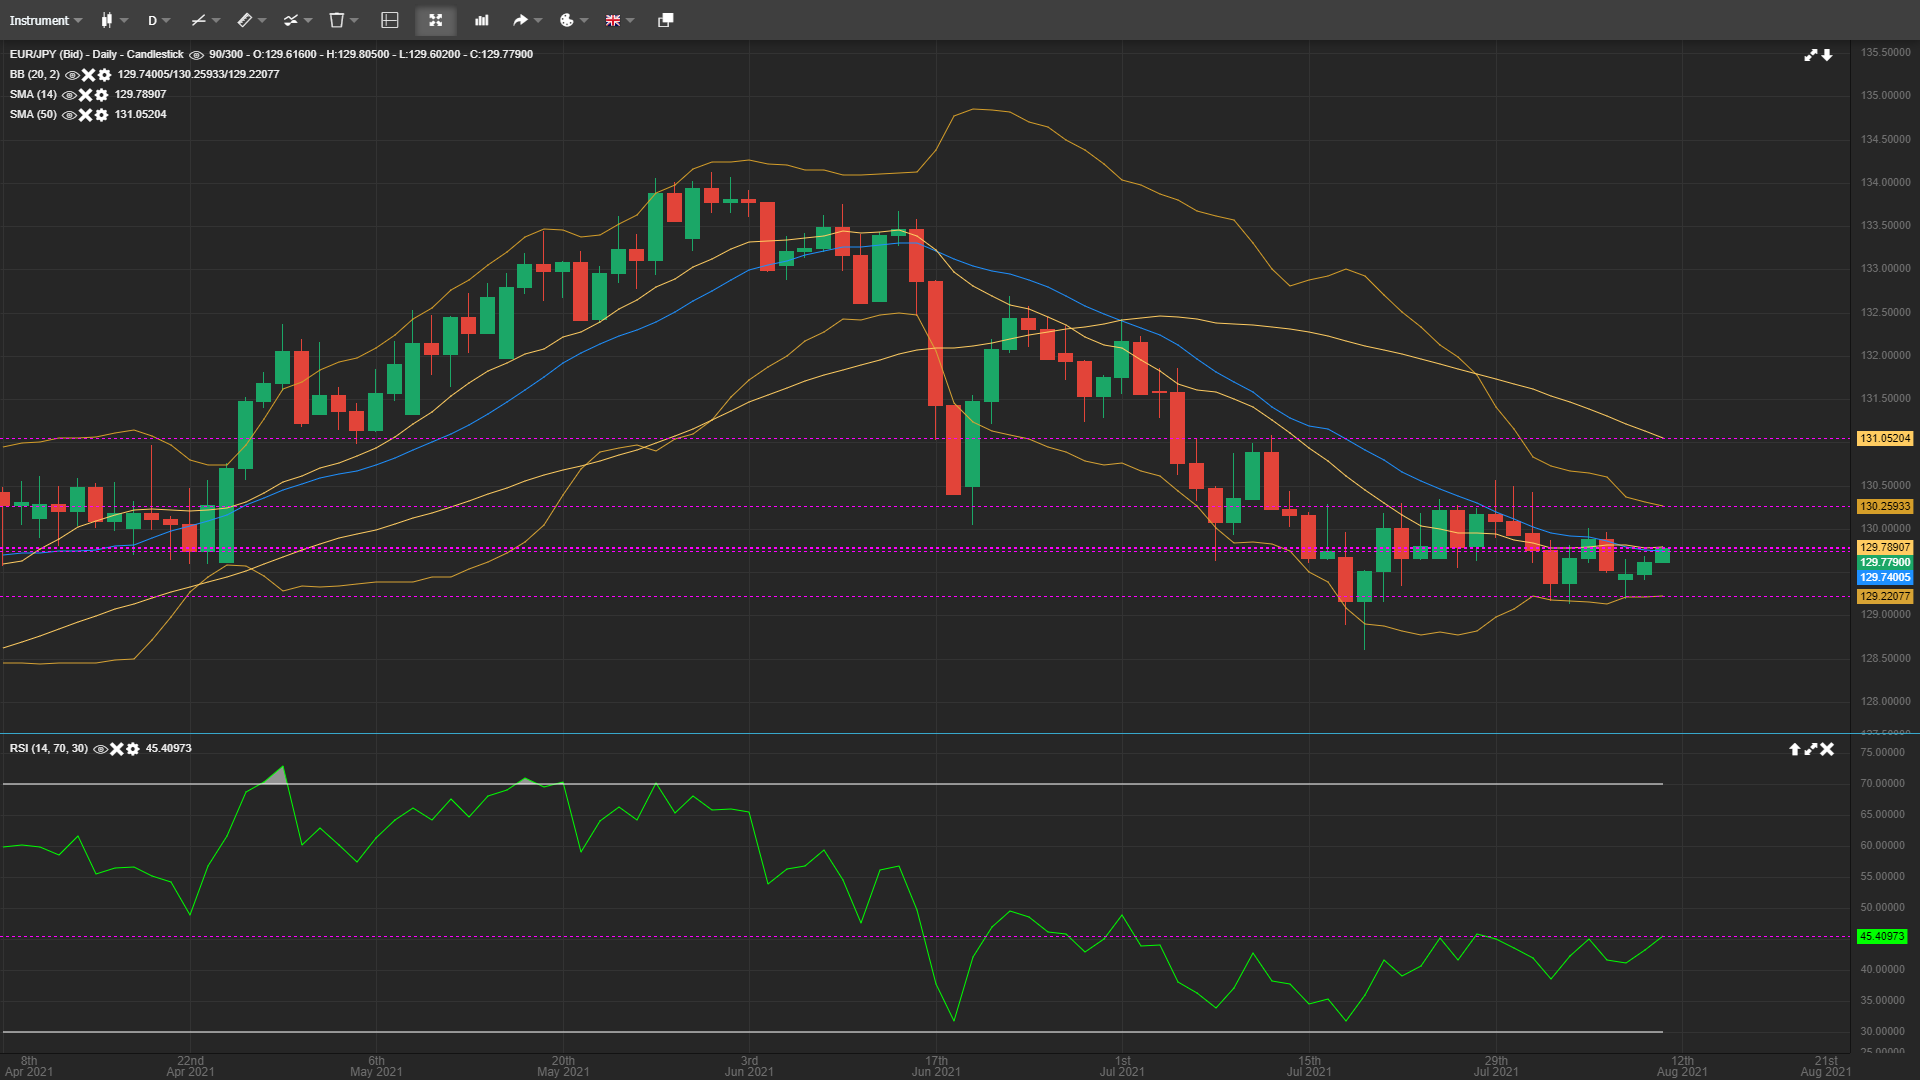
Task: Click the EUR/JPY (Bid) - Daily - Candlestick label
Action: (x=97, y=54)
